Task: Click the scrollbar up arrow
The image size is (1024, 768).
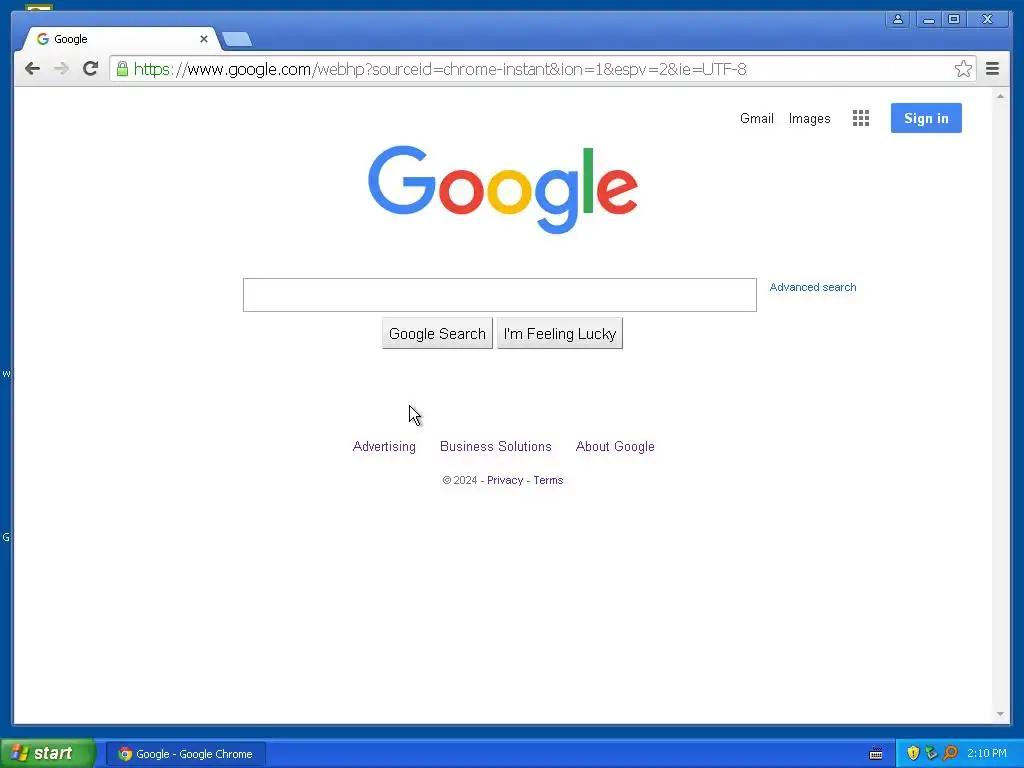Action: (1000, 96)
